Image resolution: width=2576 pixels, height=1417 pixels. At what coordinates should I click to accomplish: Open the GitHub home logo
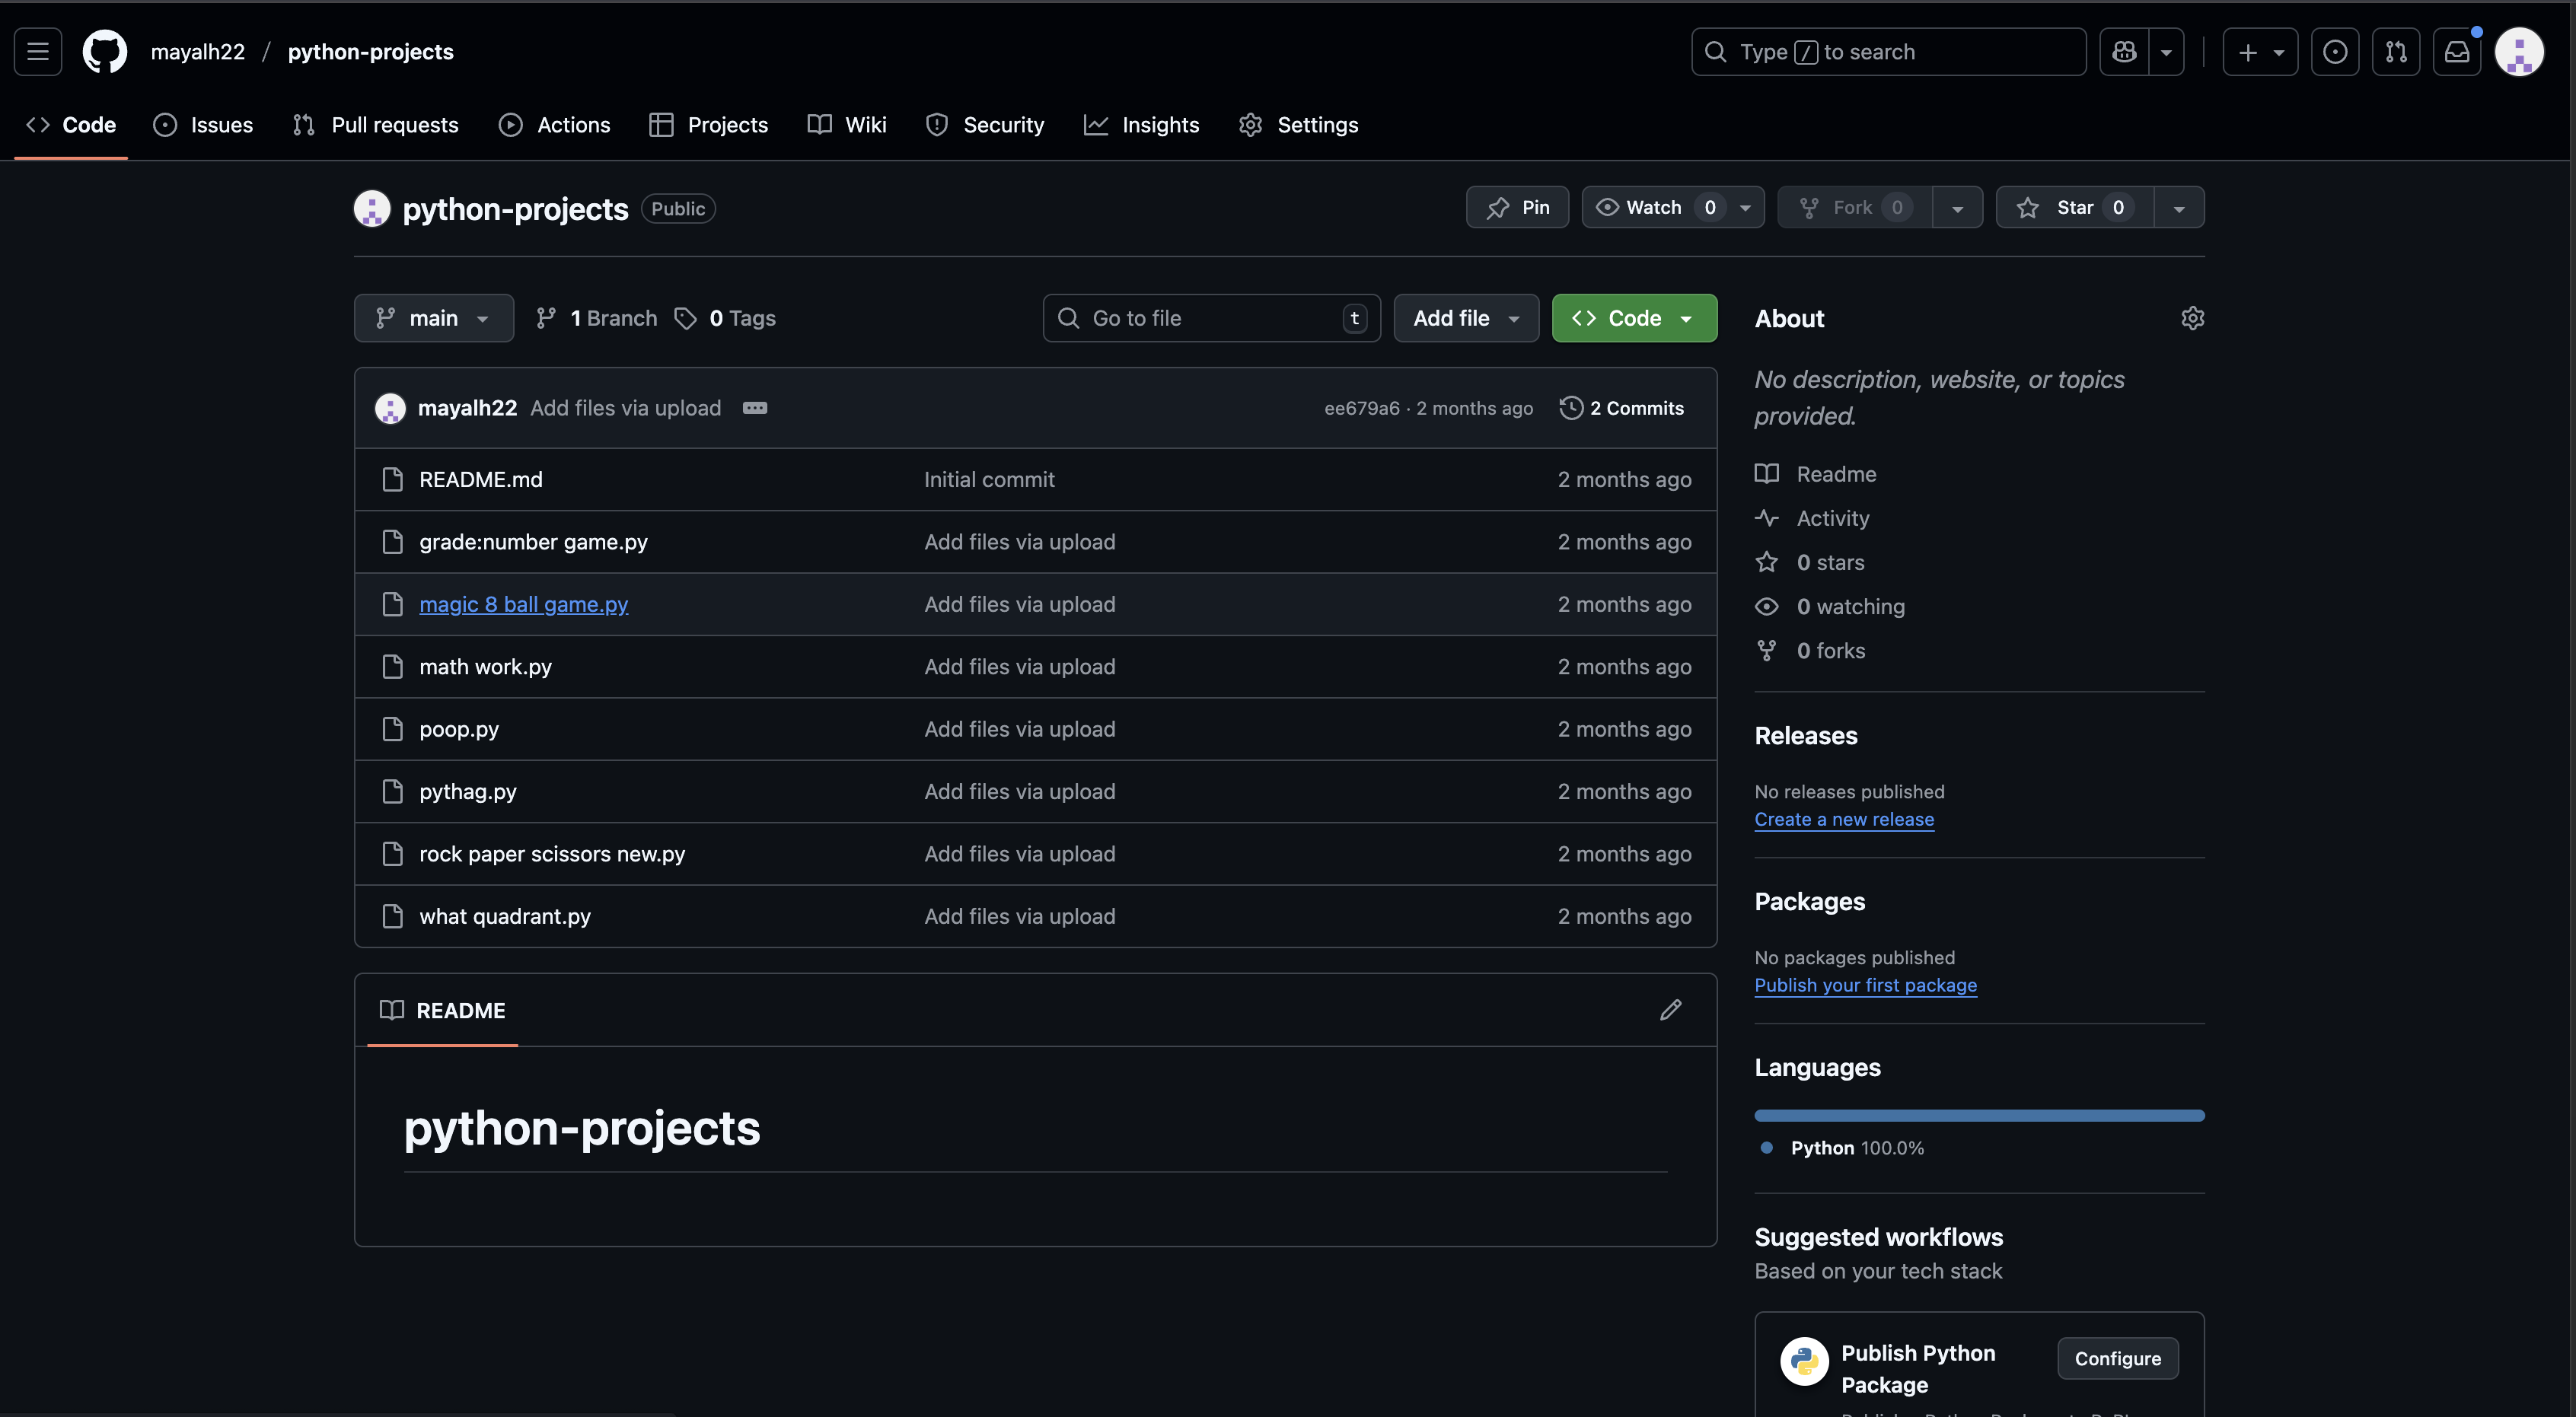[104, 51]
